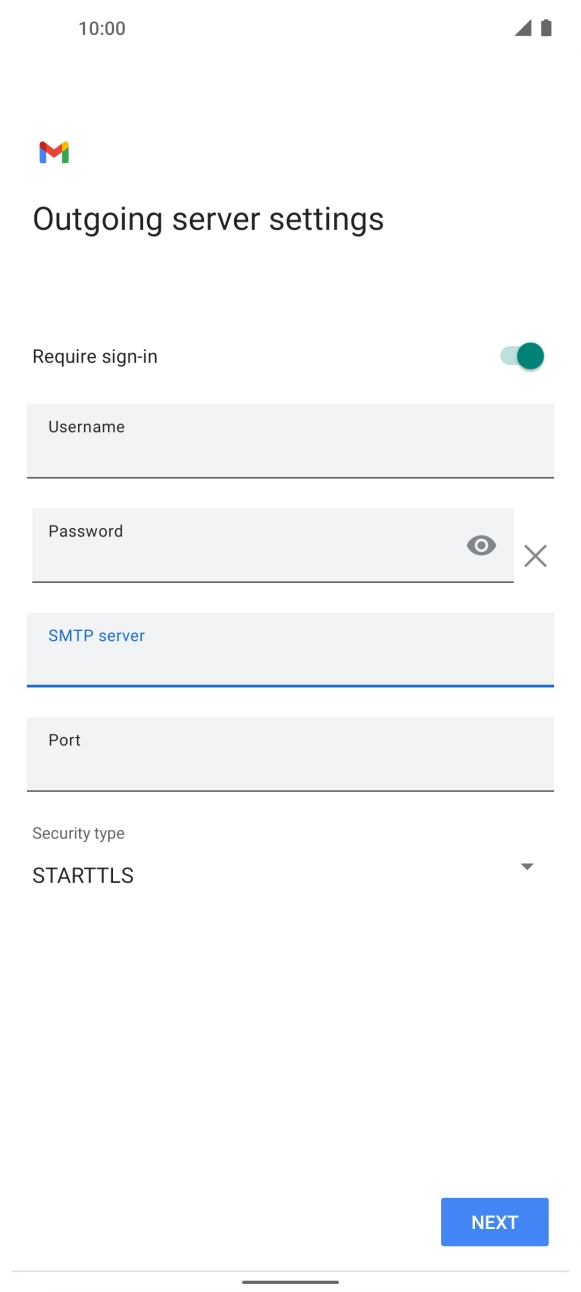Click the NEXT button

[494, 1221]
